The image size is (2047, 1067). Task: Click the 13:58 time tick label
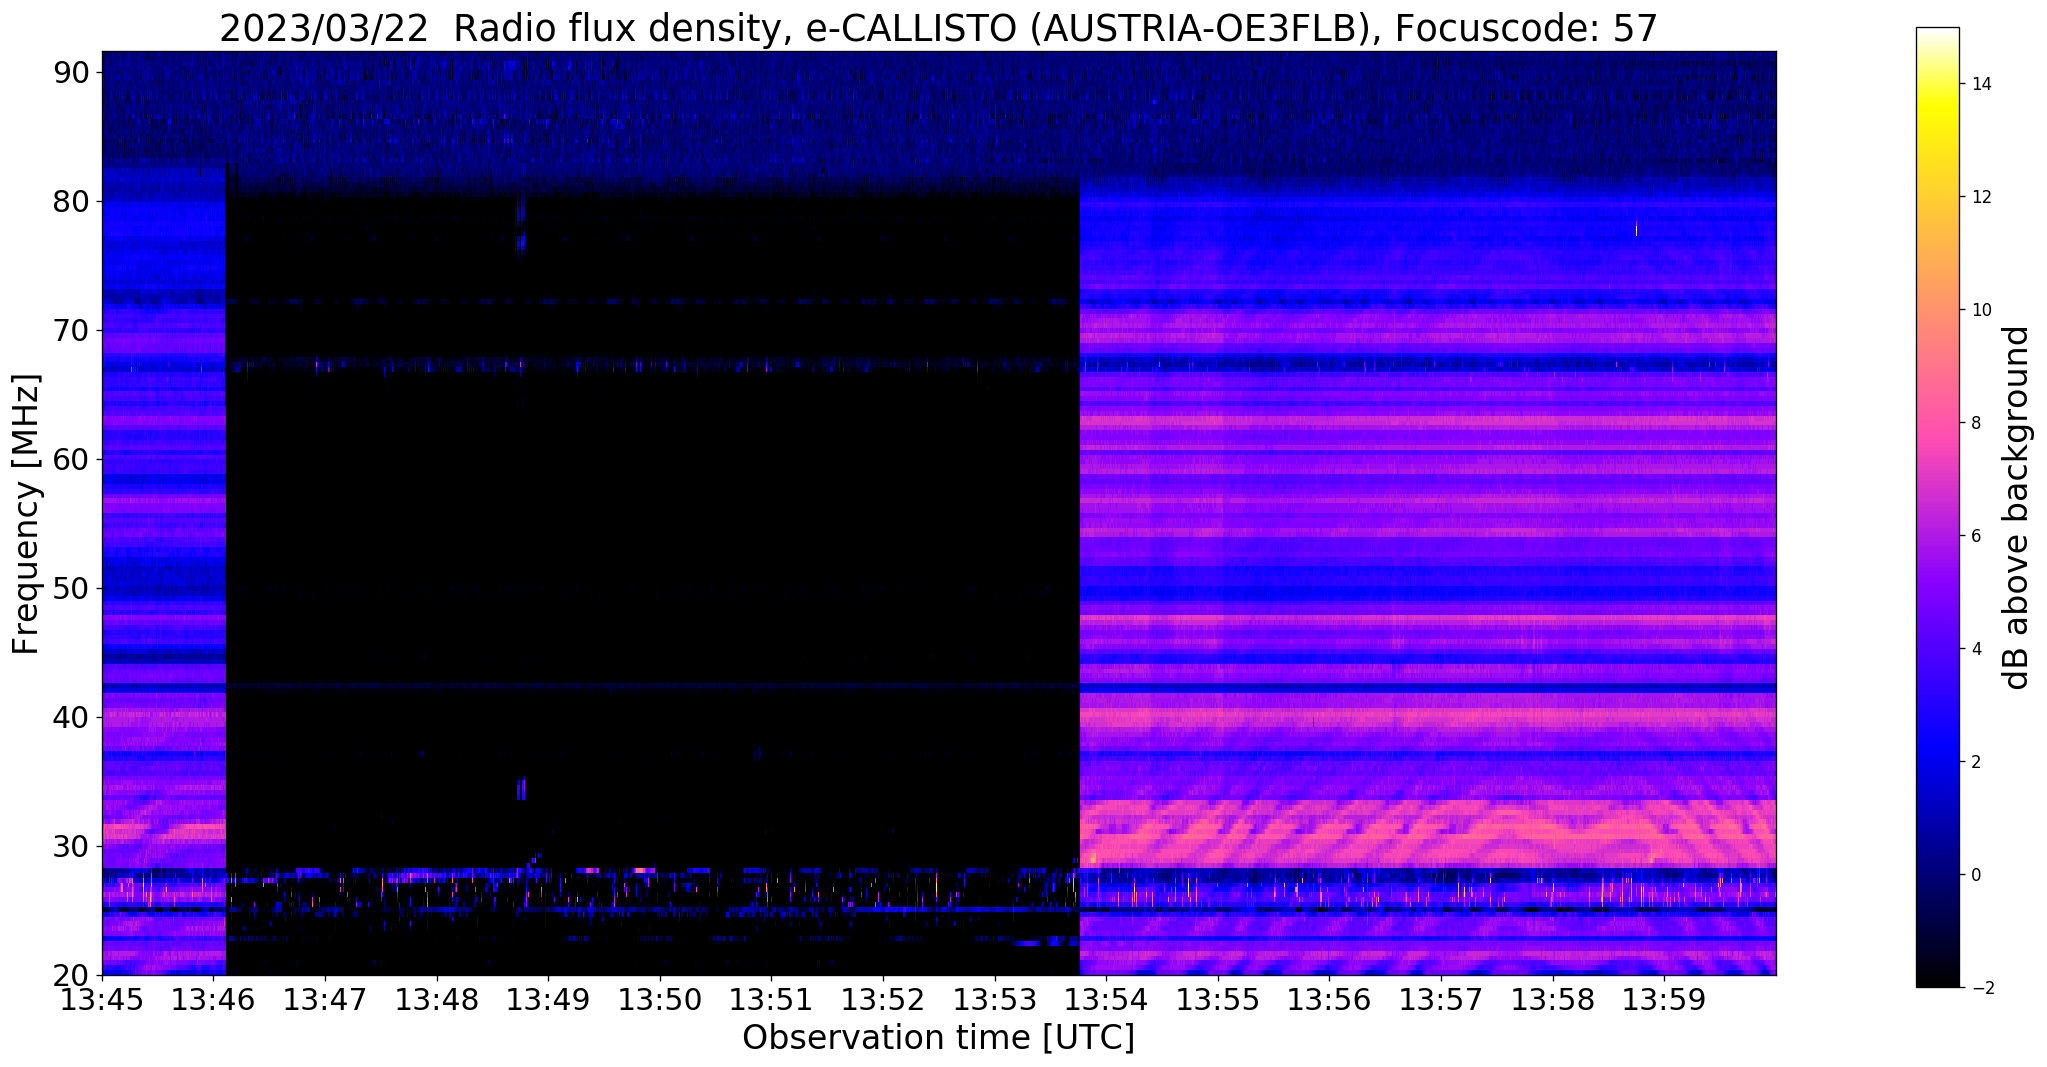(1553, 1001)
